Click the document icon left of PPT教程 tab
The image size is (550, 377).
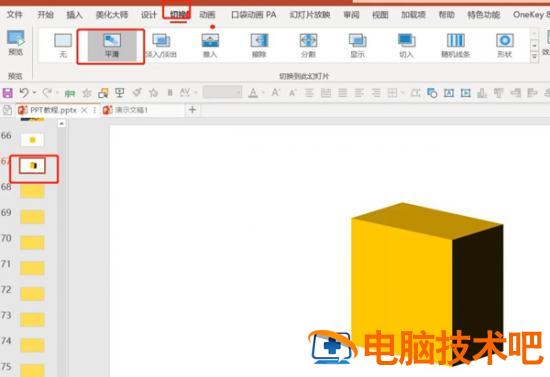7,110
